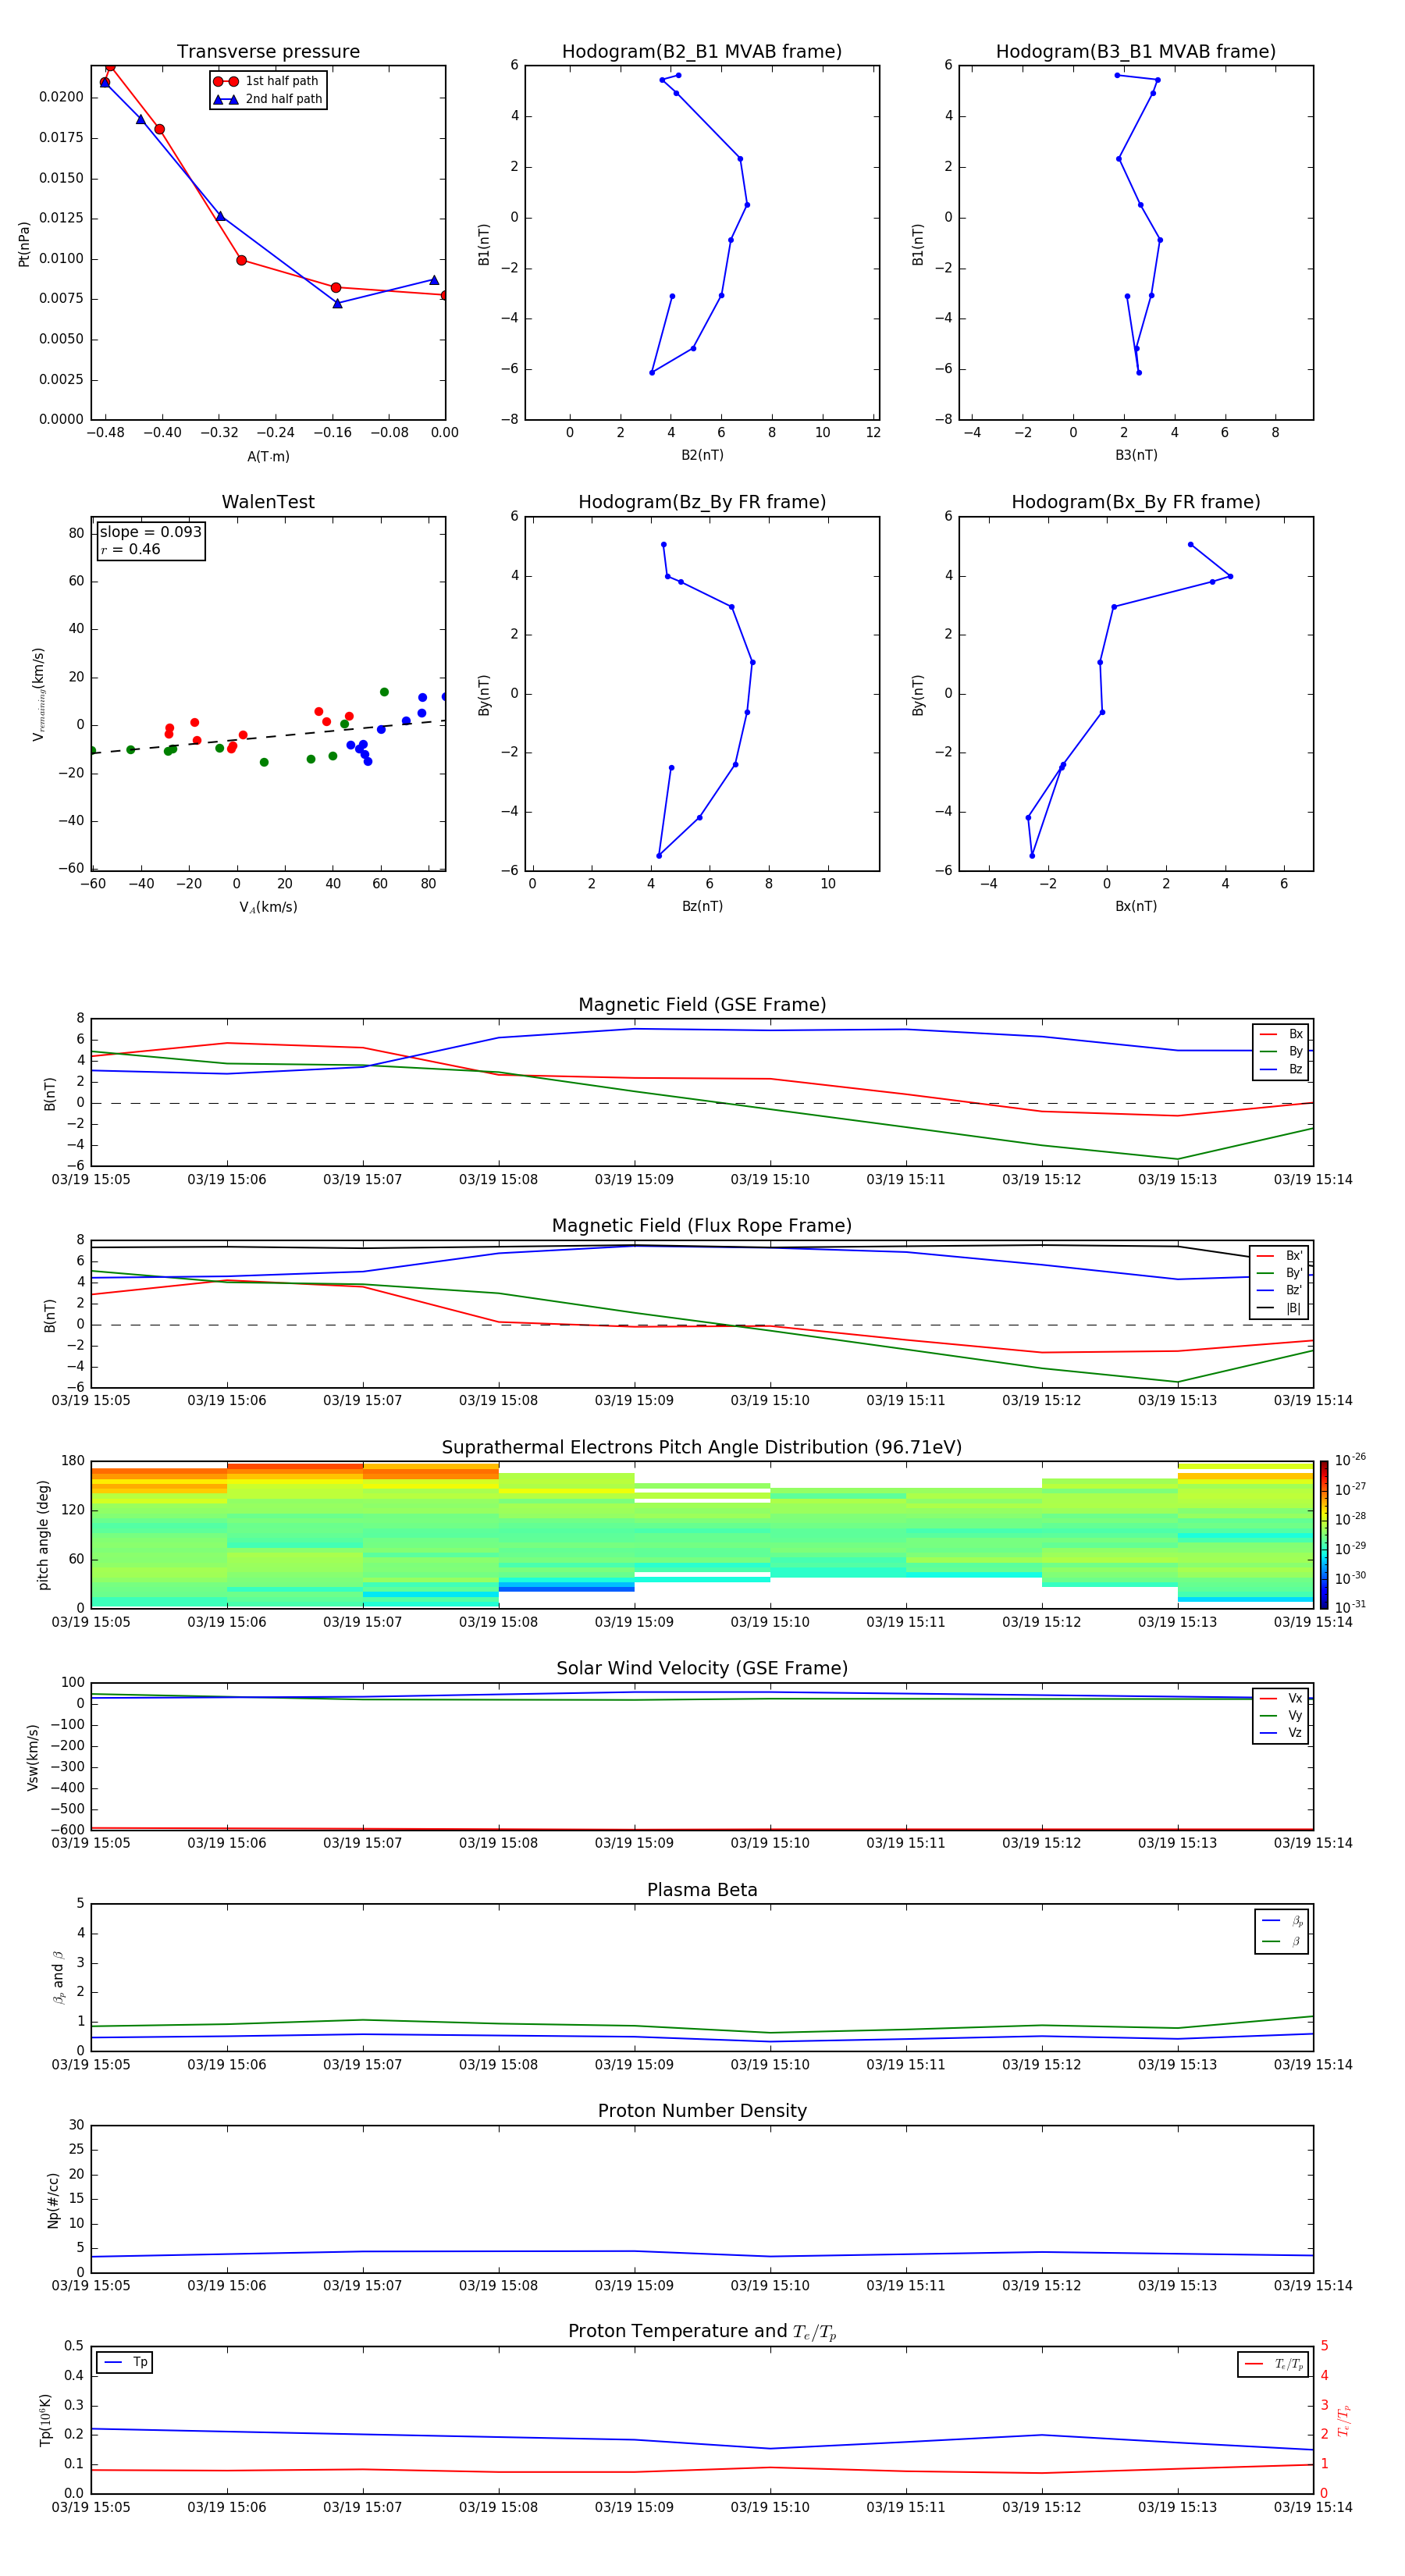Click the pitch angle (deg) axis label
The width and height of the screenshot is (1405, 2576).
43,1535
